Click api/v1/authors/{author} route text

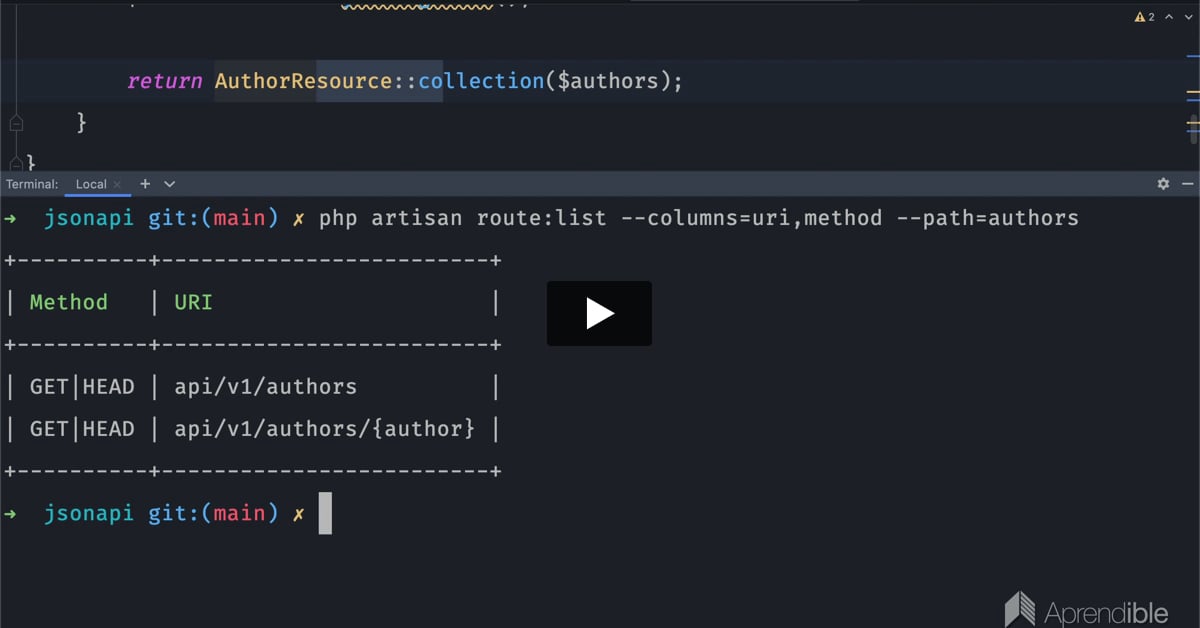pyautogui.click(x=324, y=429)
